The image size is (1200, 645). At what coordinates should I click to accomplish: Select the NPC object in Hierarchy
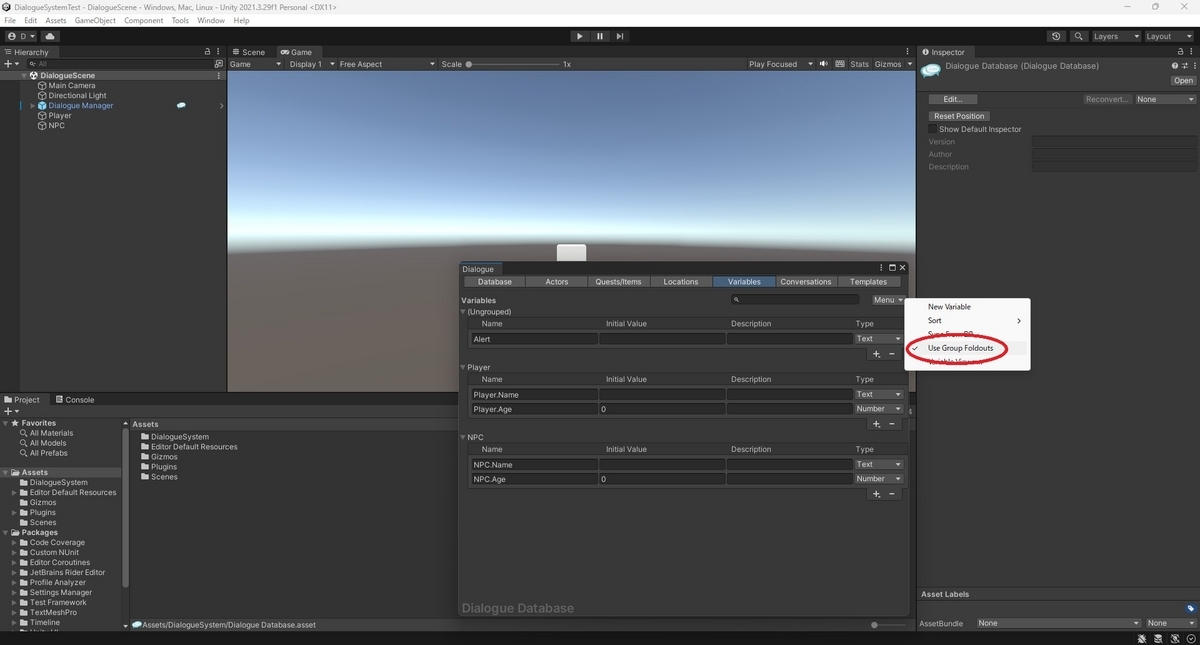coord(56,125)
